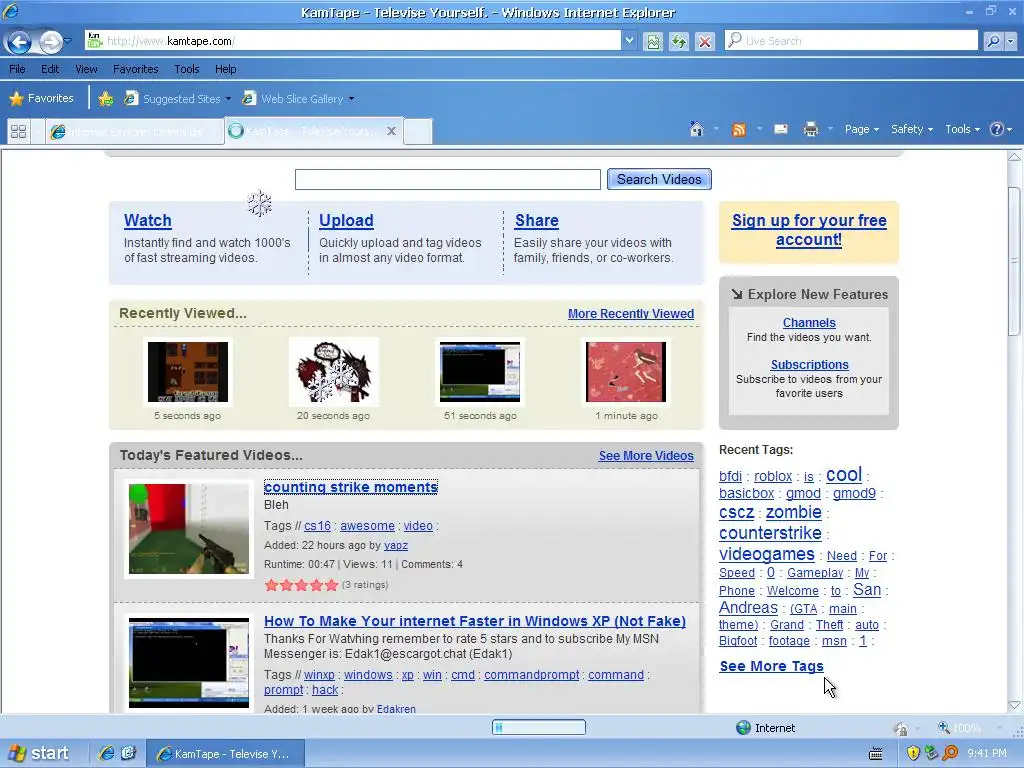1024x768 pixels.
Task: Click the orange magnifier tray icon
Action: coord(950,754)
